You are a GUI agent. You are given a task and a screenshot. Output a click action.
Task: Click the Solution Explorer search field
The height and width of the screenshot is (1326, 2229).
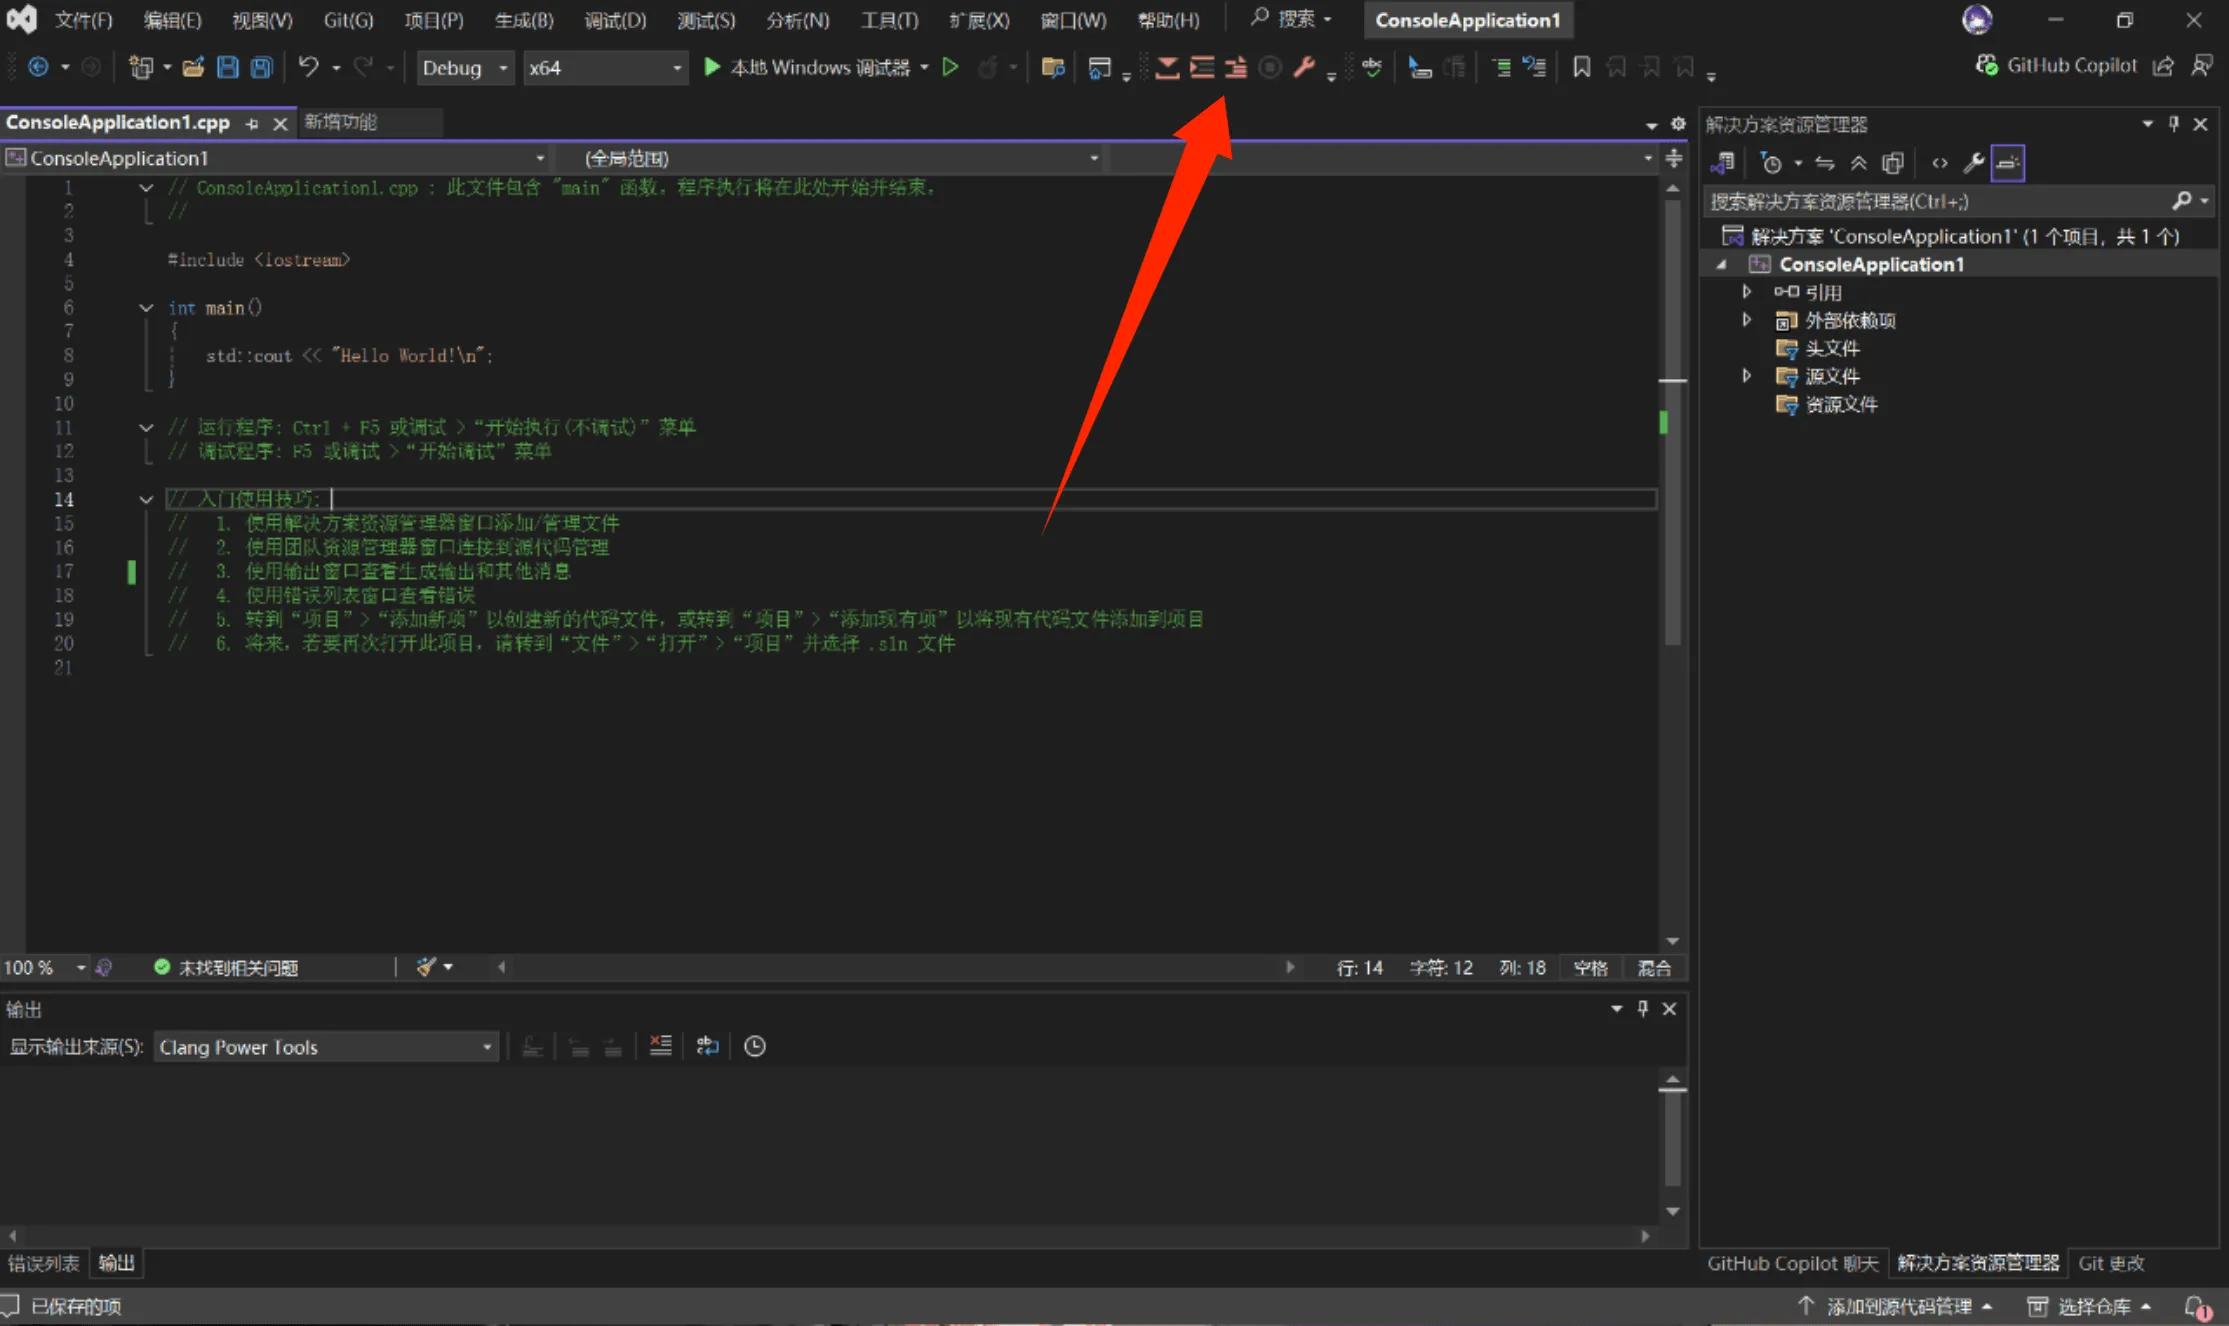pyautogui.click(x=1935, y=201)
